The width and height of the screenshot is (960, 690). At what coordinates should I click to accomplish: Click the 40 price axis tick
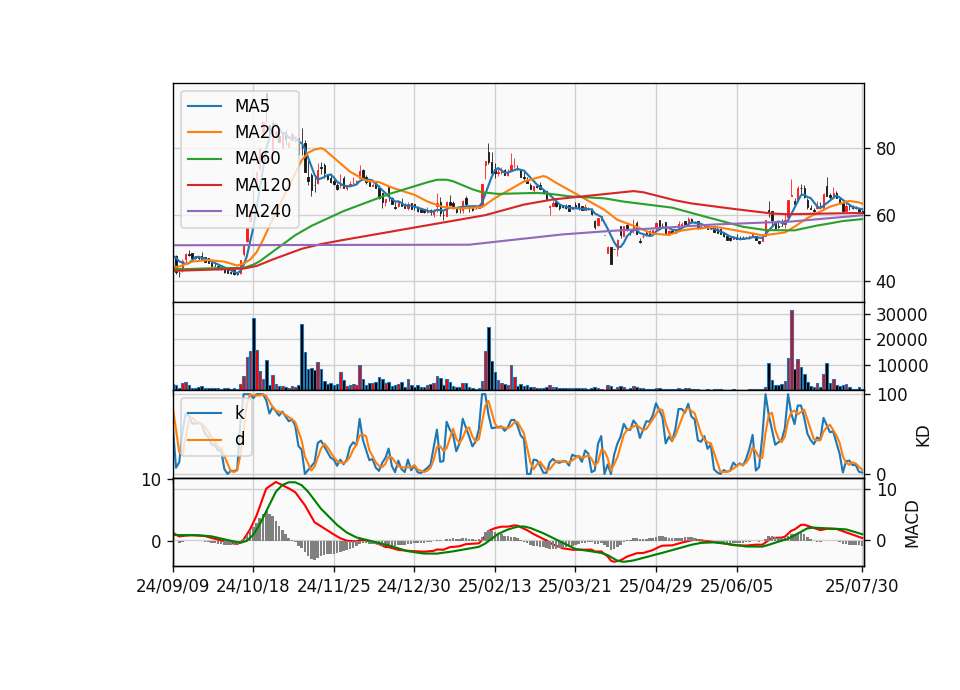point(885,282)
